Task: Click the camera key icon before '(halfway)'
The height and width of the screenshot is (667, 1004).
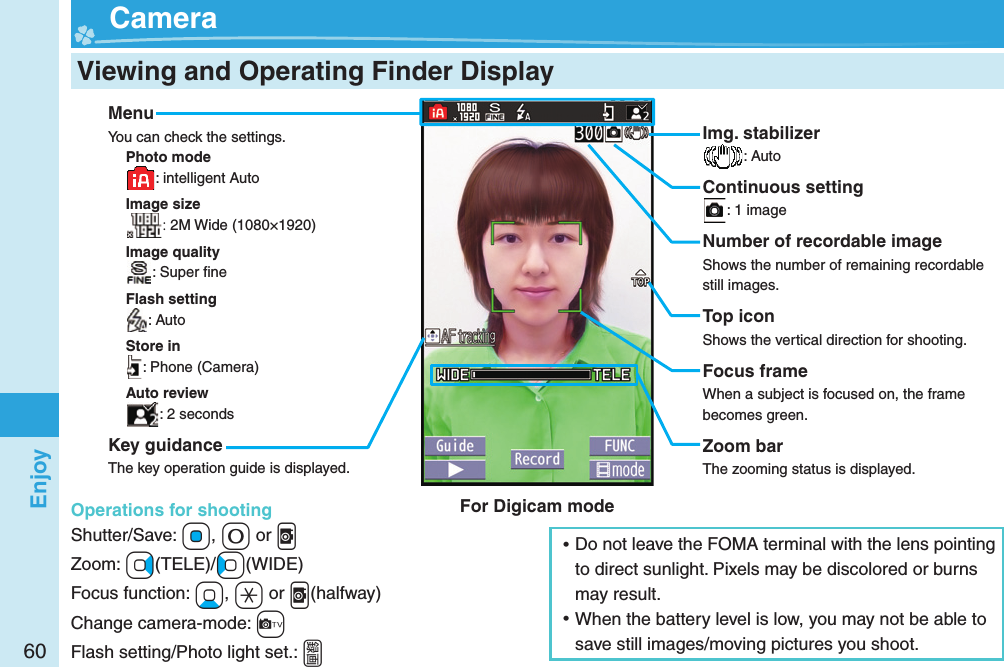Action: pyautogui.click(x=300, y=594)
